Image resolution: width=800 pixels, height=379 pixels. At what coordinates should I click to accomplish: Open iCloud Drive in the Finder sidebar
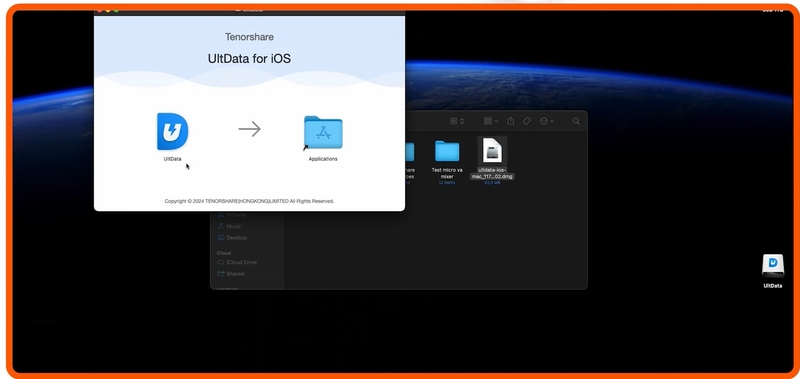point(237,262)
